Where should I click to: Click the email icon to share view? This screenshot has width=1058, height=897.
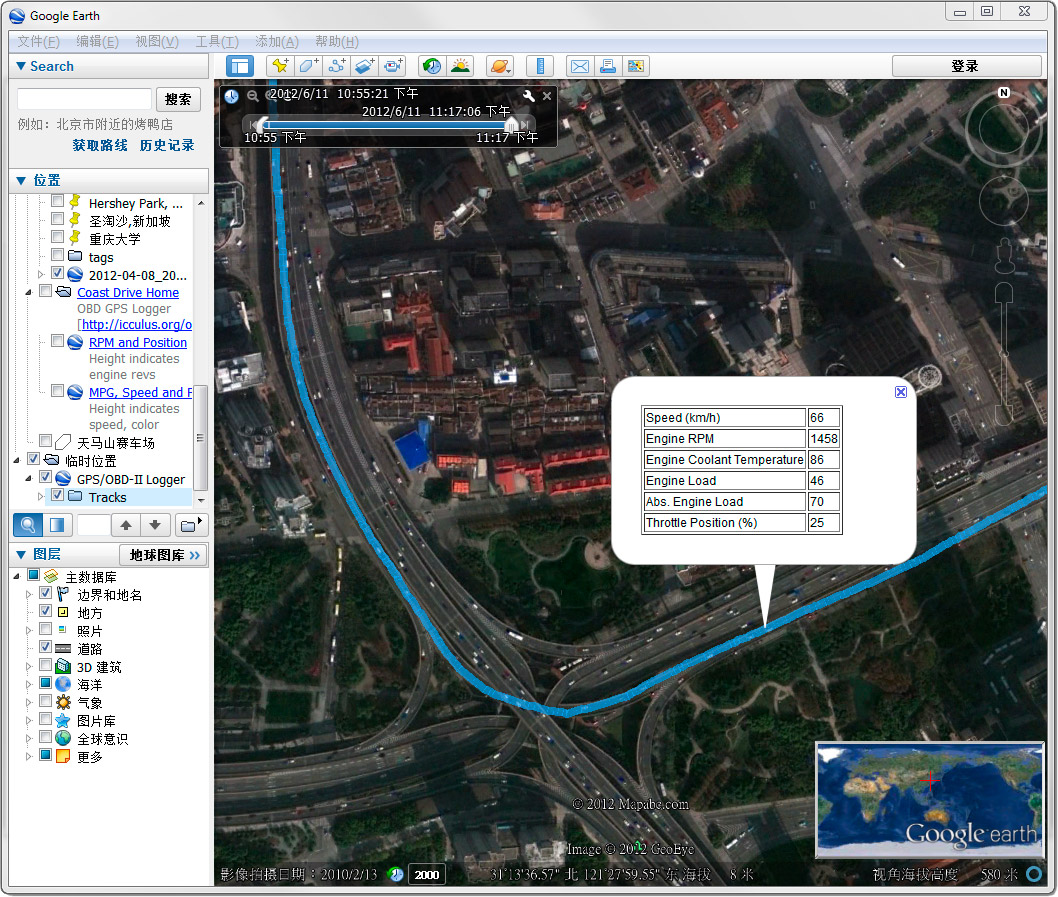[x=579, y=66]
